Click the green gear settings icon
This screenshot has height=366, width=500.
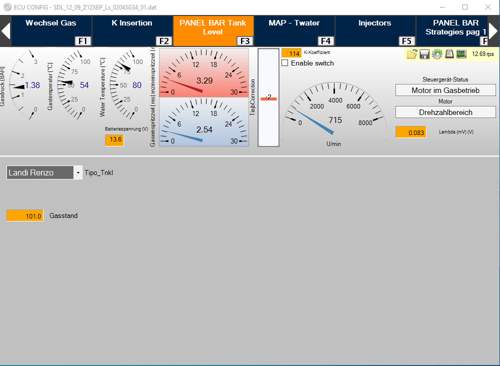pos(437,54)
